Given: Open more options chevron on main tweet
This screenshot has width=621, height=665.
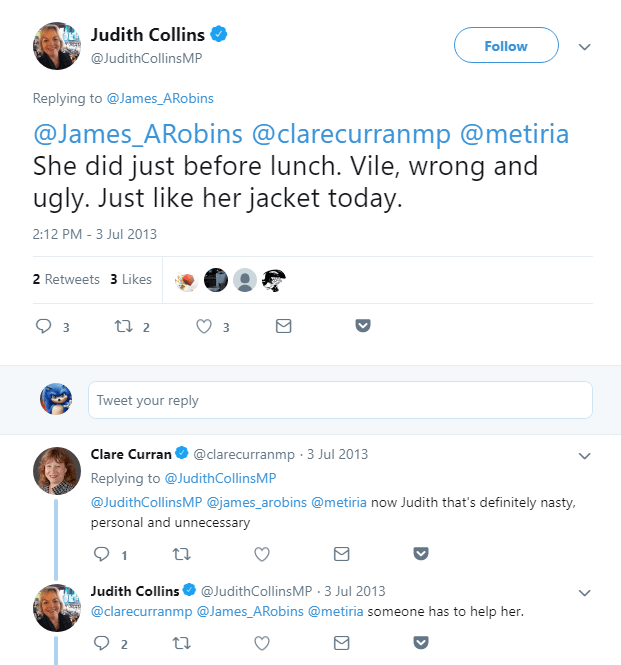Looking at the screenshot, I should point(585,46).
